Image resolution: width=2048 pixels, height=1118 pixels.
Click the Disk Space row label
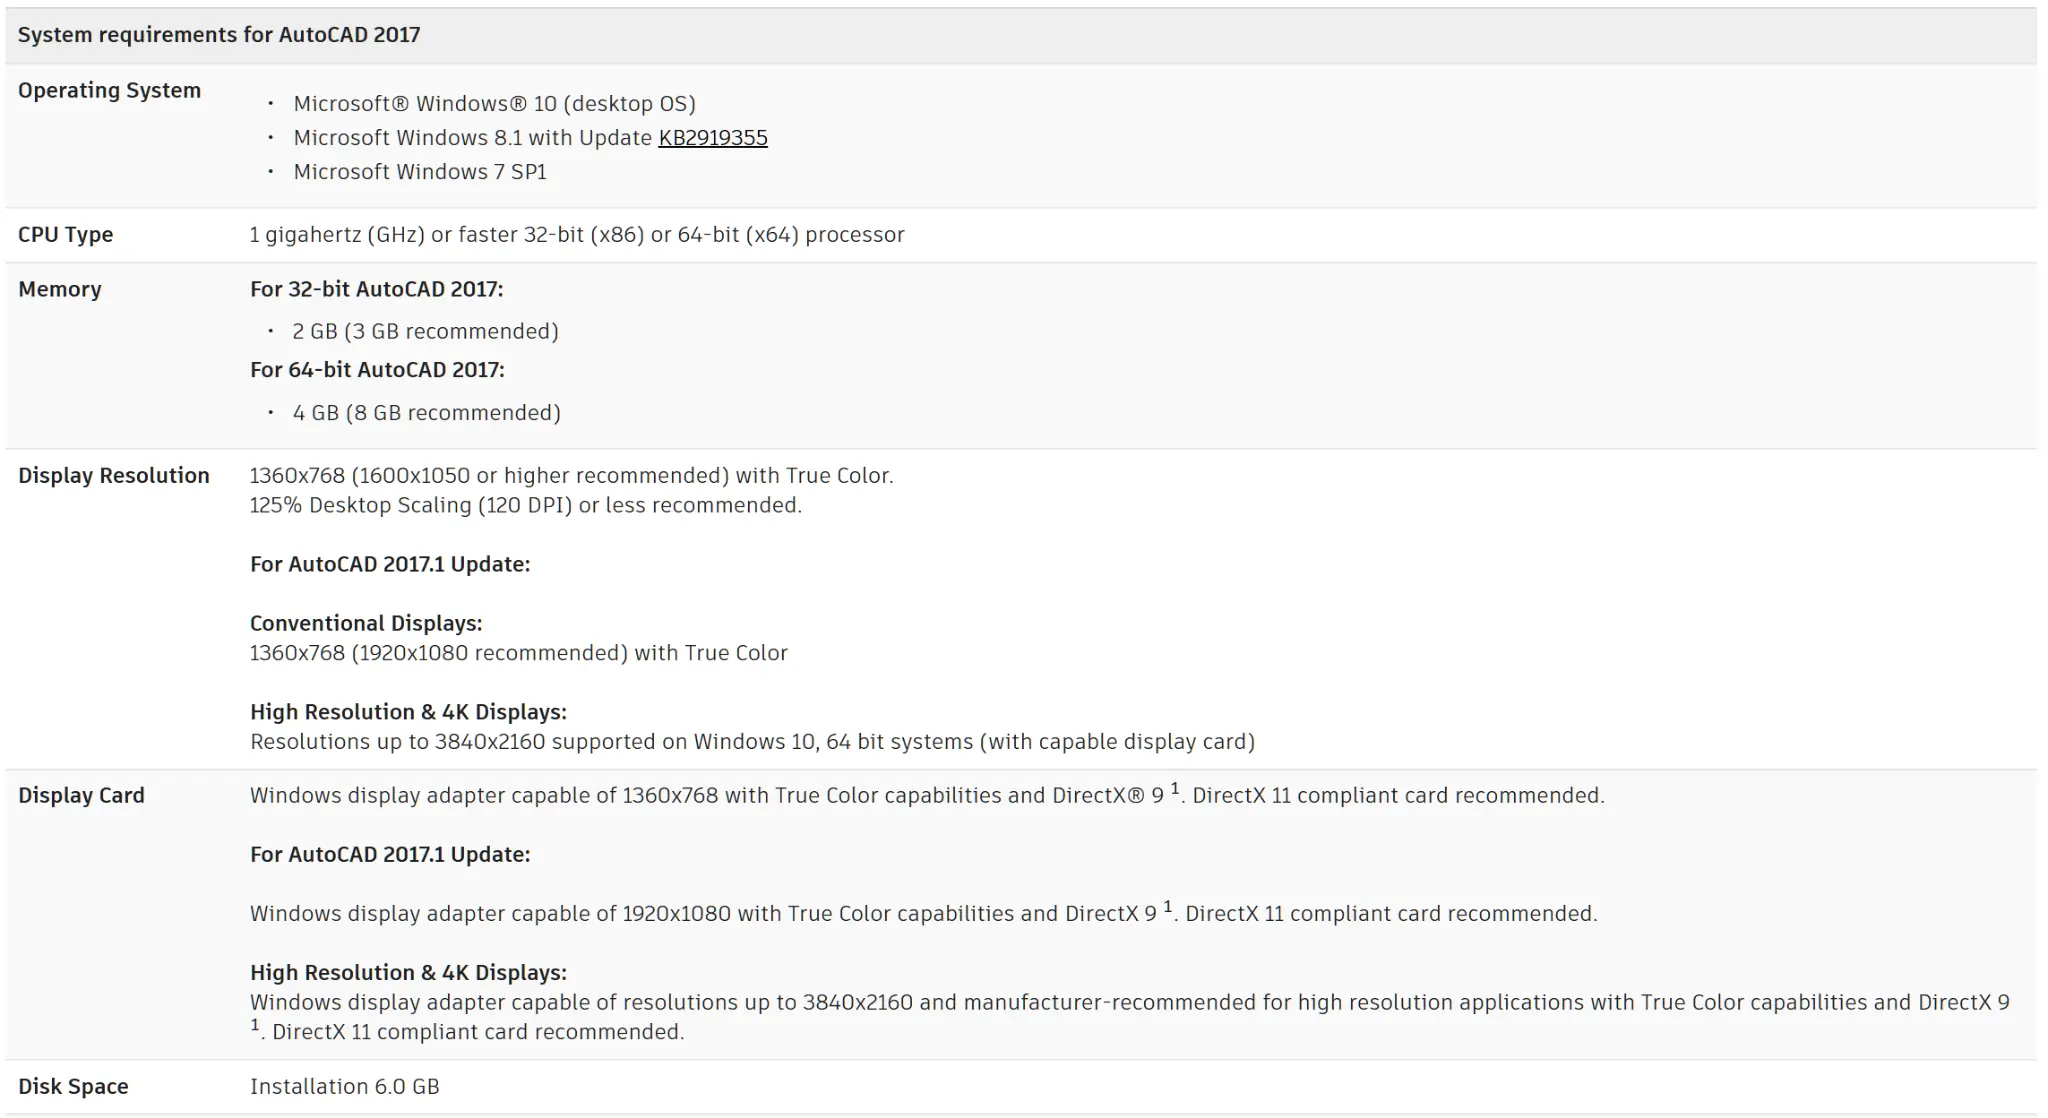73,1087
